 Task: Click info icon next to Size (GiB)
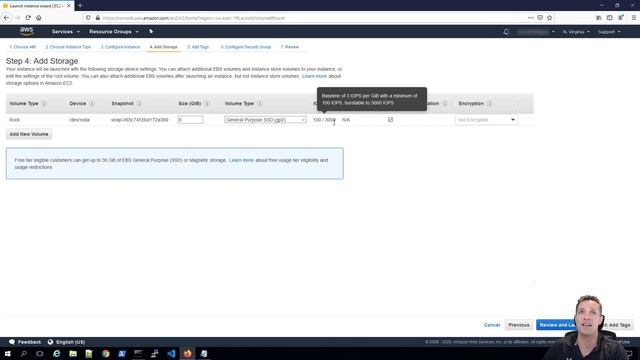(x=207, y=104)
